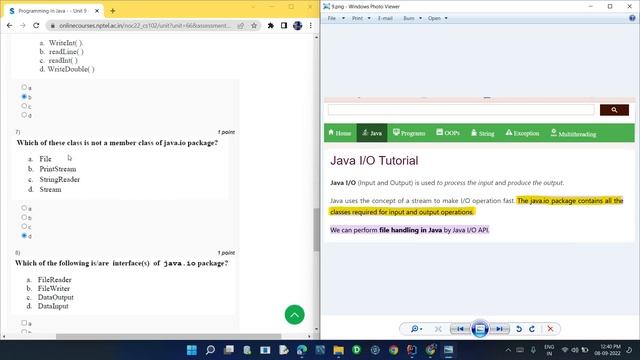Select option d for question 6
Image resolution: width=640 pixels, height=360 pixels.
coord(24,115)
